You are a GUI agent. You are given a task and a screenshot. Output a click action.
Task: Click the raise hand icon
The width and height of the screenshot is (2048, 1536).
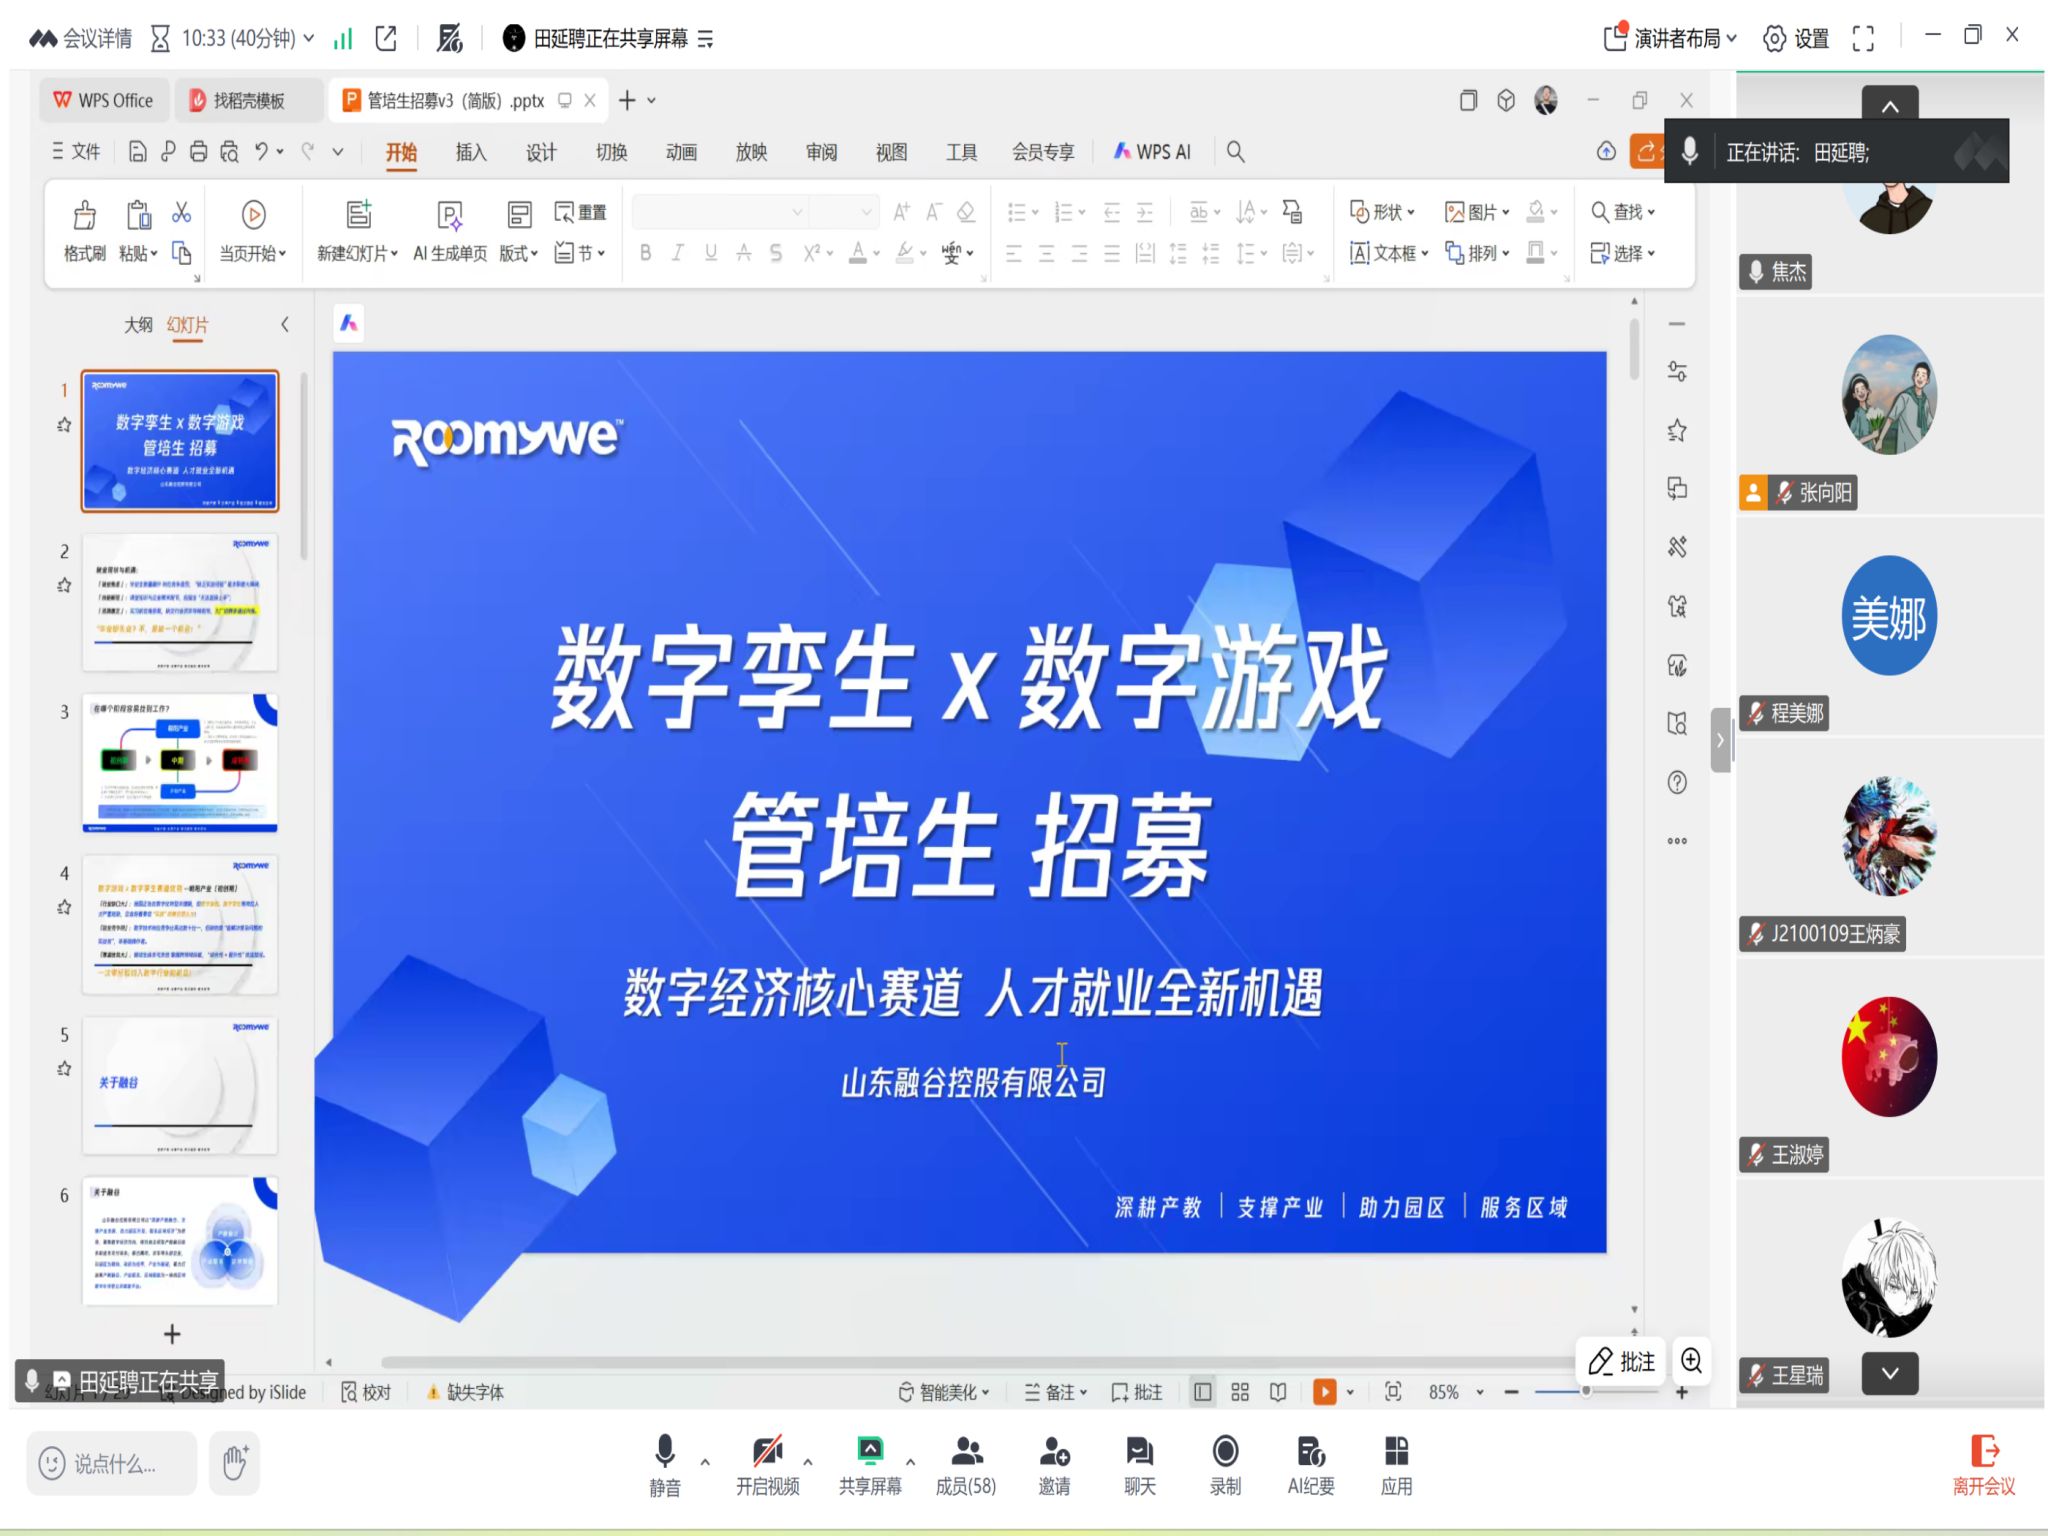235,1463
